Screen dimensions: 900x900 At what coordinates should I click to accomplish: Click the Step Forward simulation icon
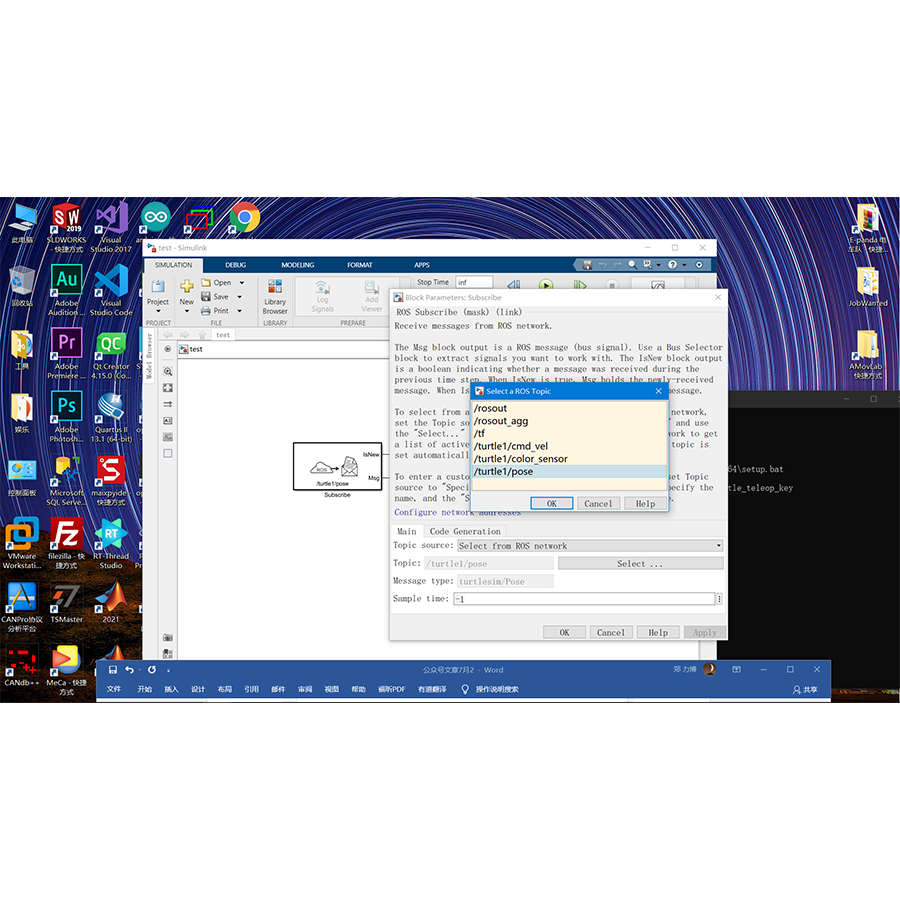[x=581, y=285]
